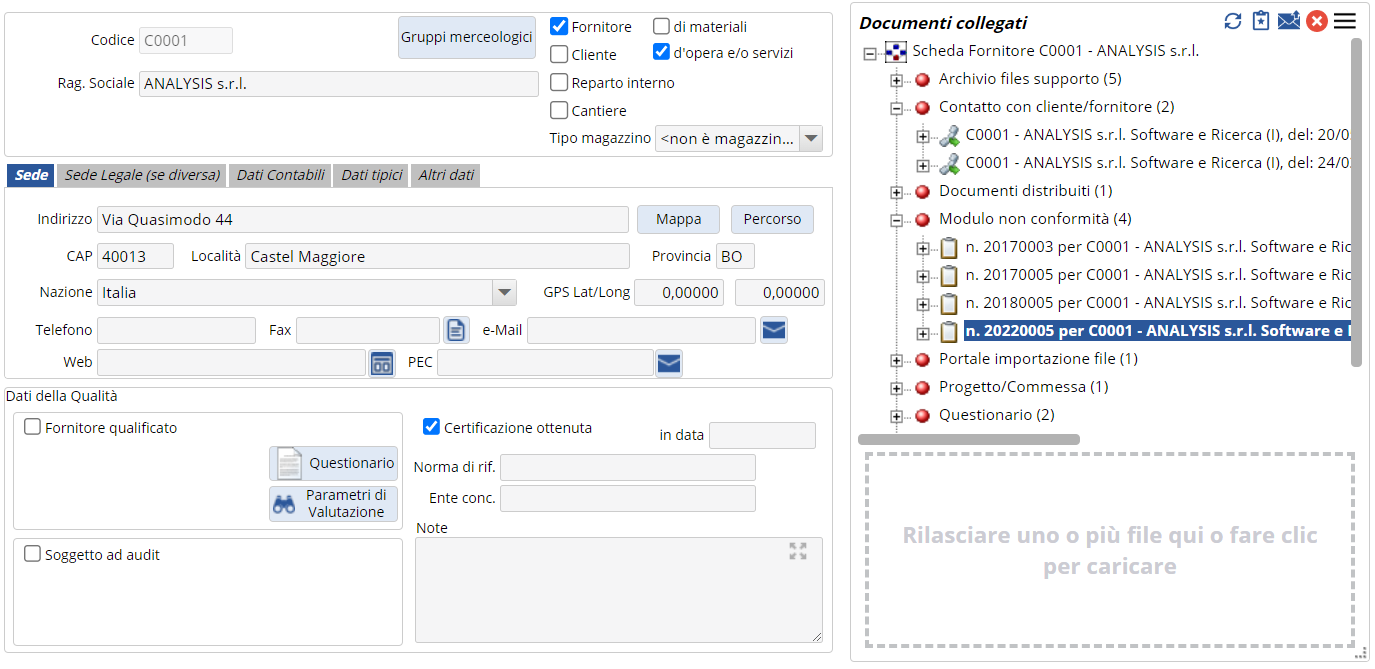
Task: Open the hamburger menu in Documenti collegati
Action: tap(1344, 21)
